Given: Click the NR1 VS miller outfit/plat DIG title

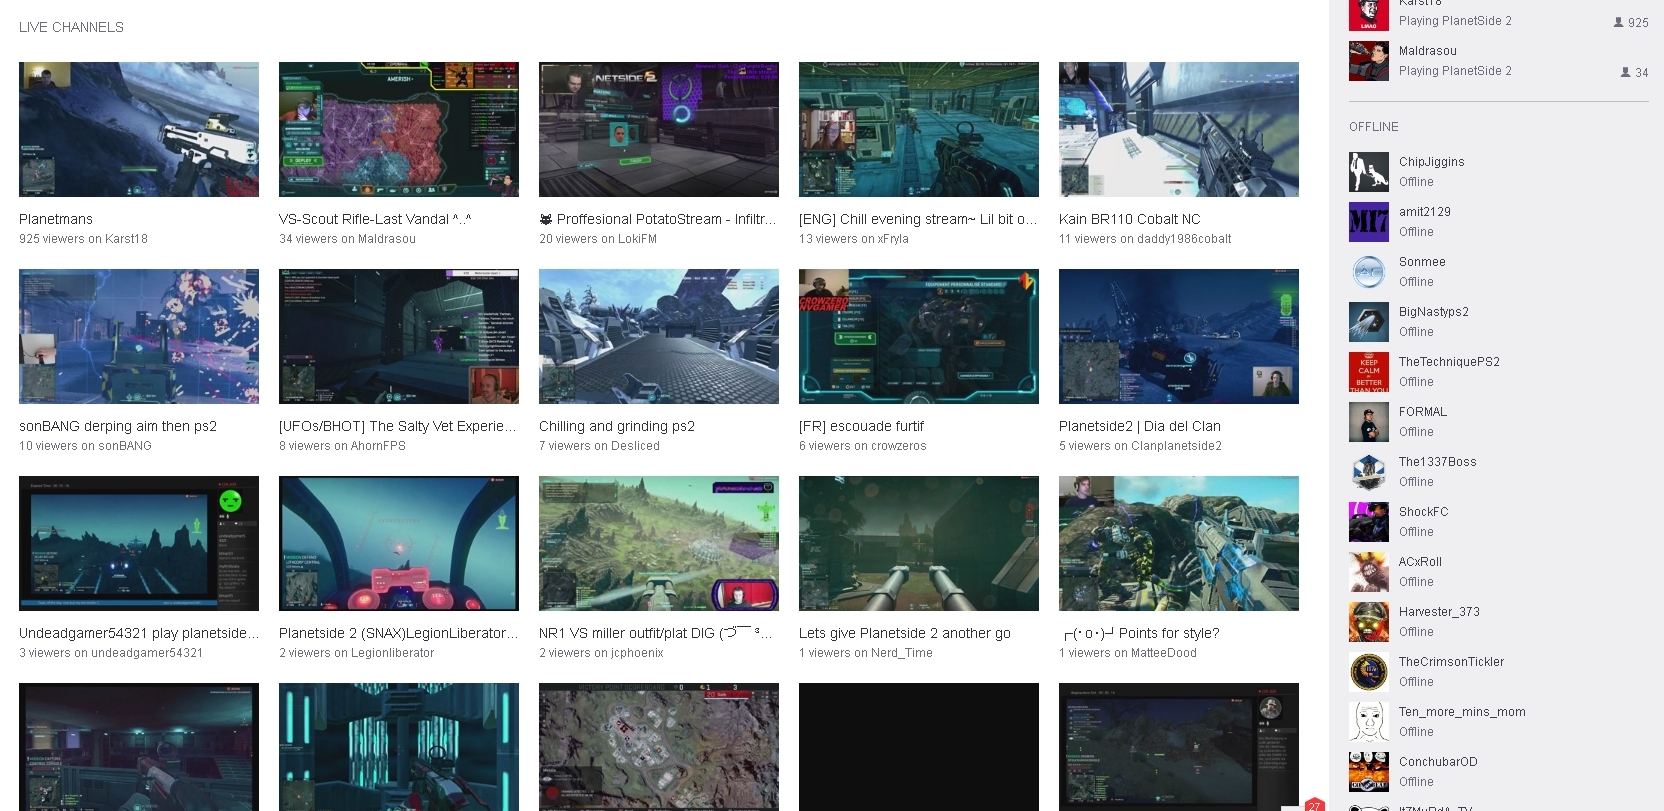Looking at the screenshot, I should pos(656,633).
